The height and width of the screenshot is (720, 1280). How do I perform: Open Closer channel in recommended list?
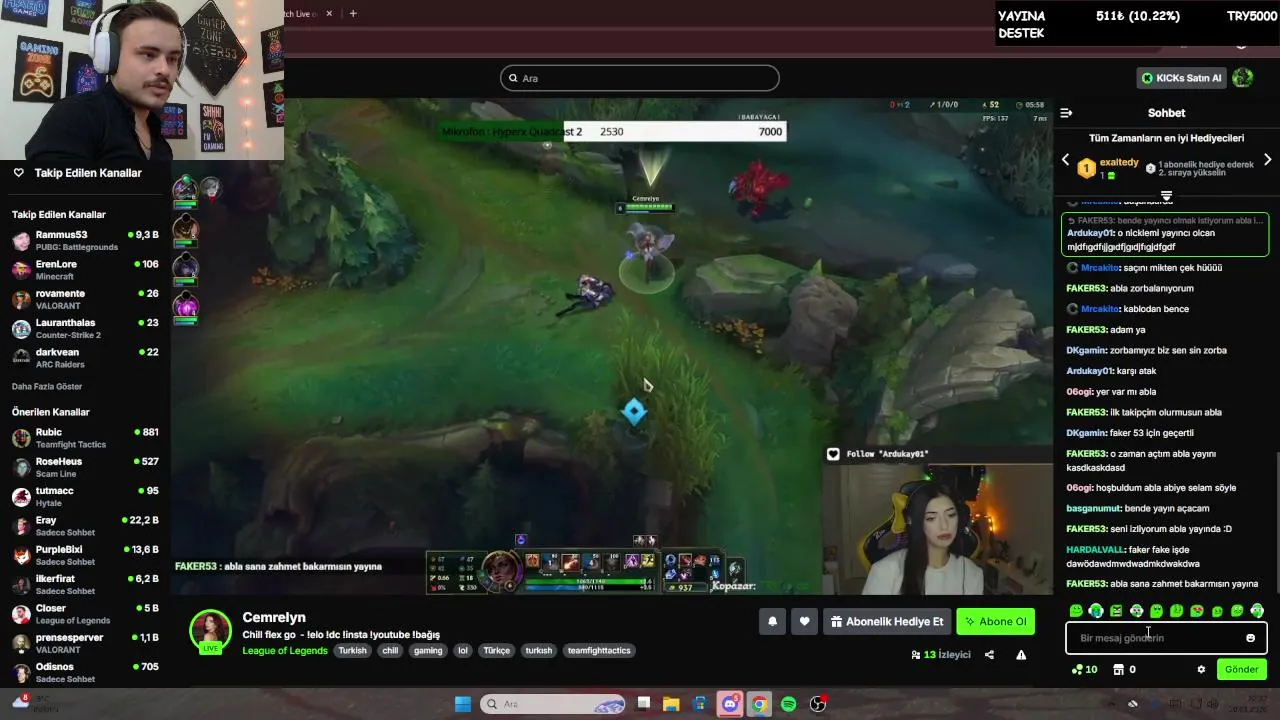coord(85,613)
